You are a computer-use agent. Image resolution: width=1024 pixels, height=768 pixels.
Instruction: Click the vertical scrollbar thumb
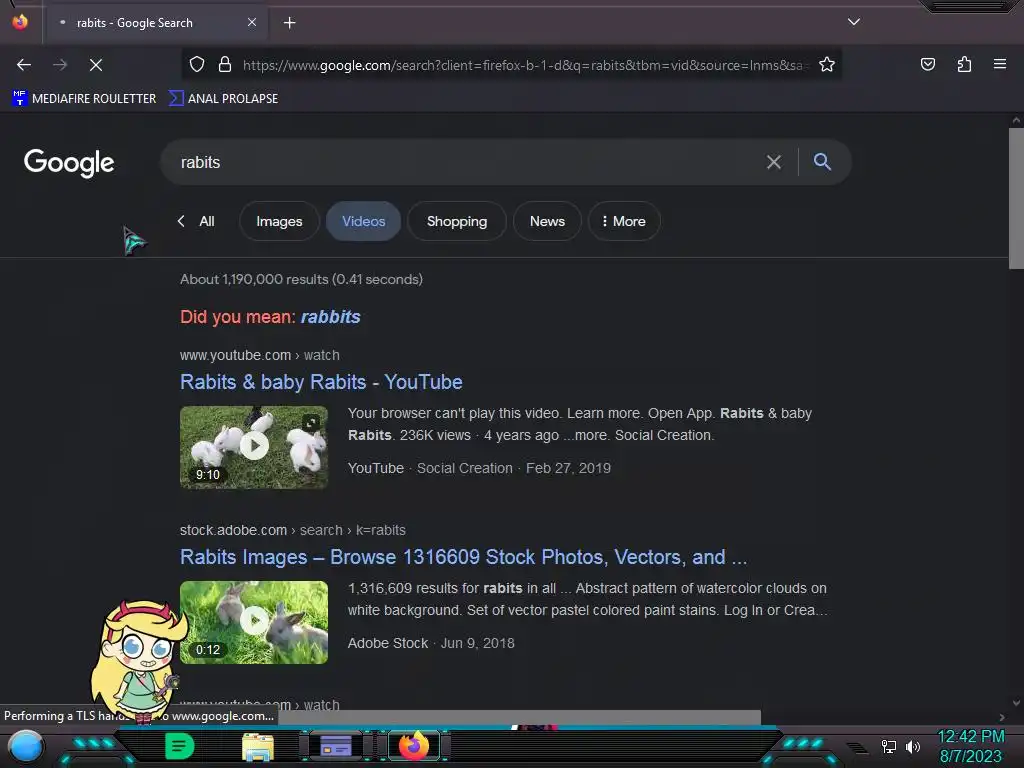pyautogui.click(x=1016, y=198)
